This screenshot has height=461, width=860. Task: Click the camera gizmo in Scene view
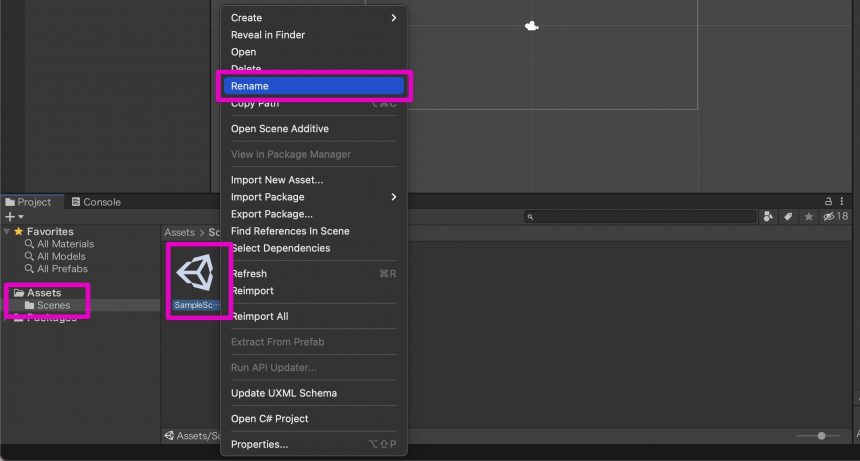click(x=531, y=26)
